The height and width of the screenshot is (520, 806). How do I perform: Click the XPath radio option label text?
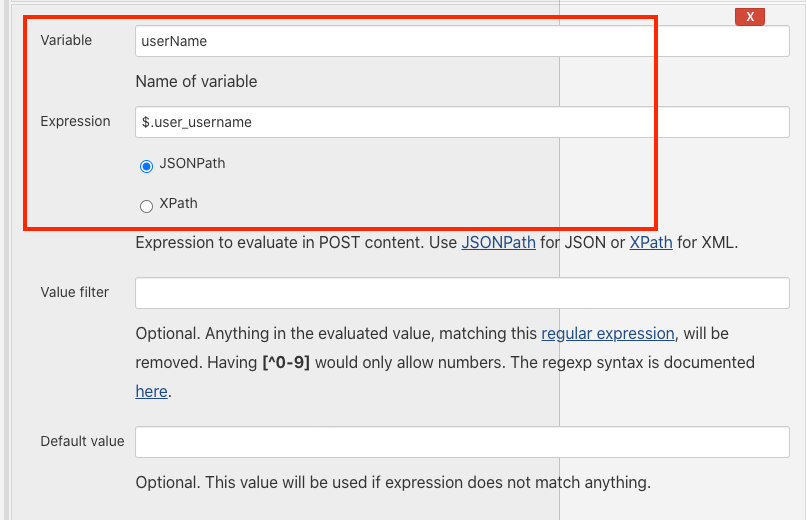pyautogui.click(x=178, y=203)
